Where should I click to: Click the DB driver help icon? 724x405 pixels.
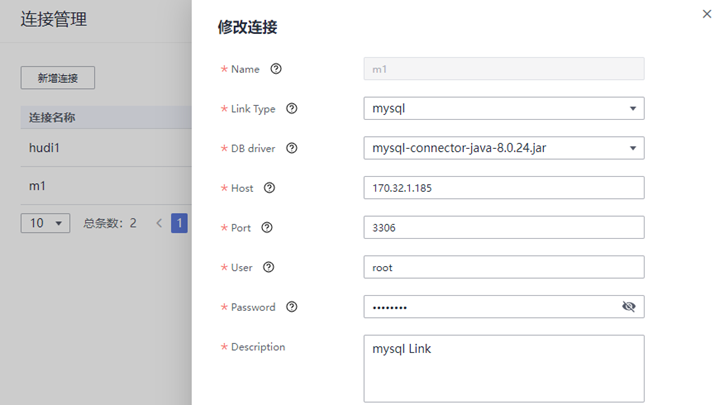pos(292,148)
